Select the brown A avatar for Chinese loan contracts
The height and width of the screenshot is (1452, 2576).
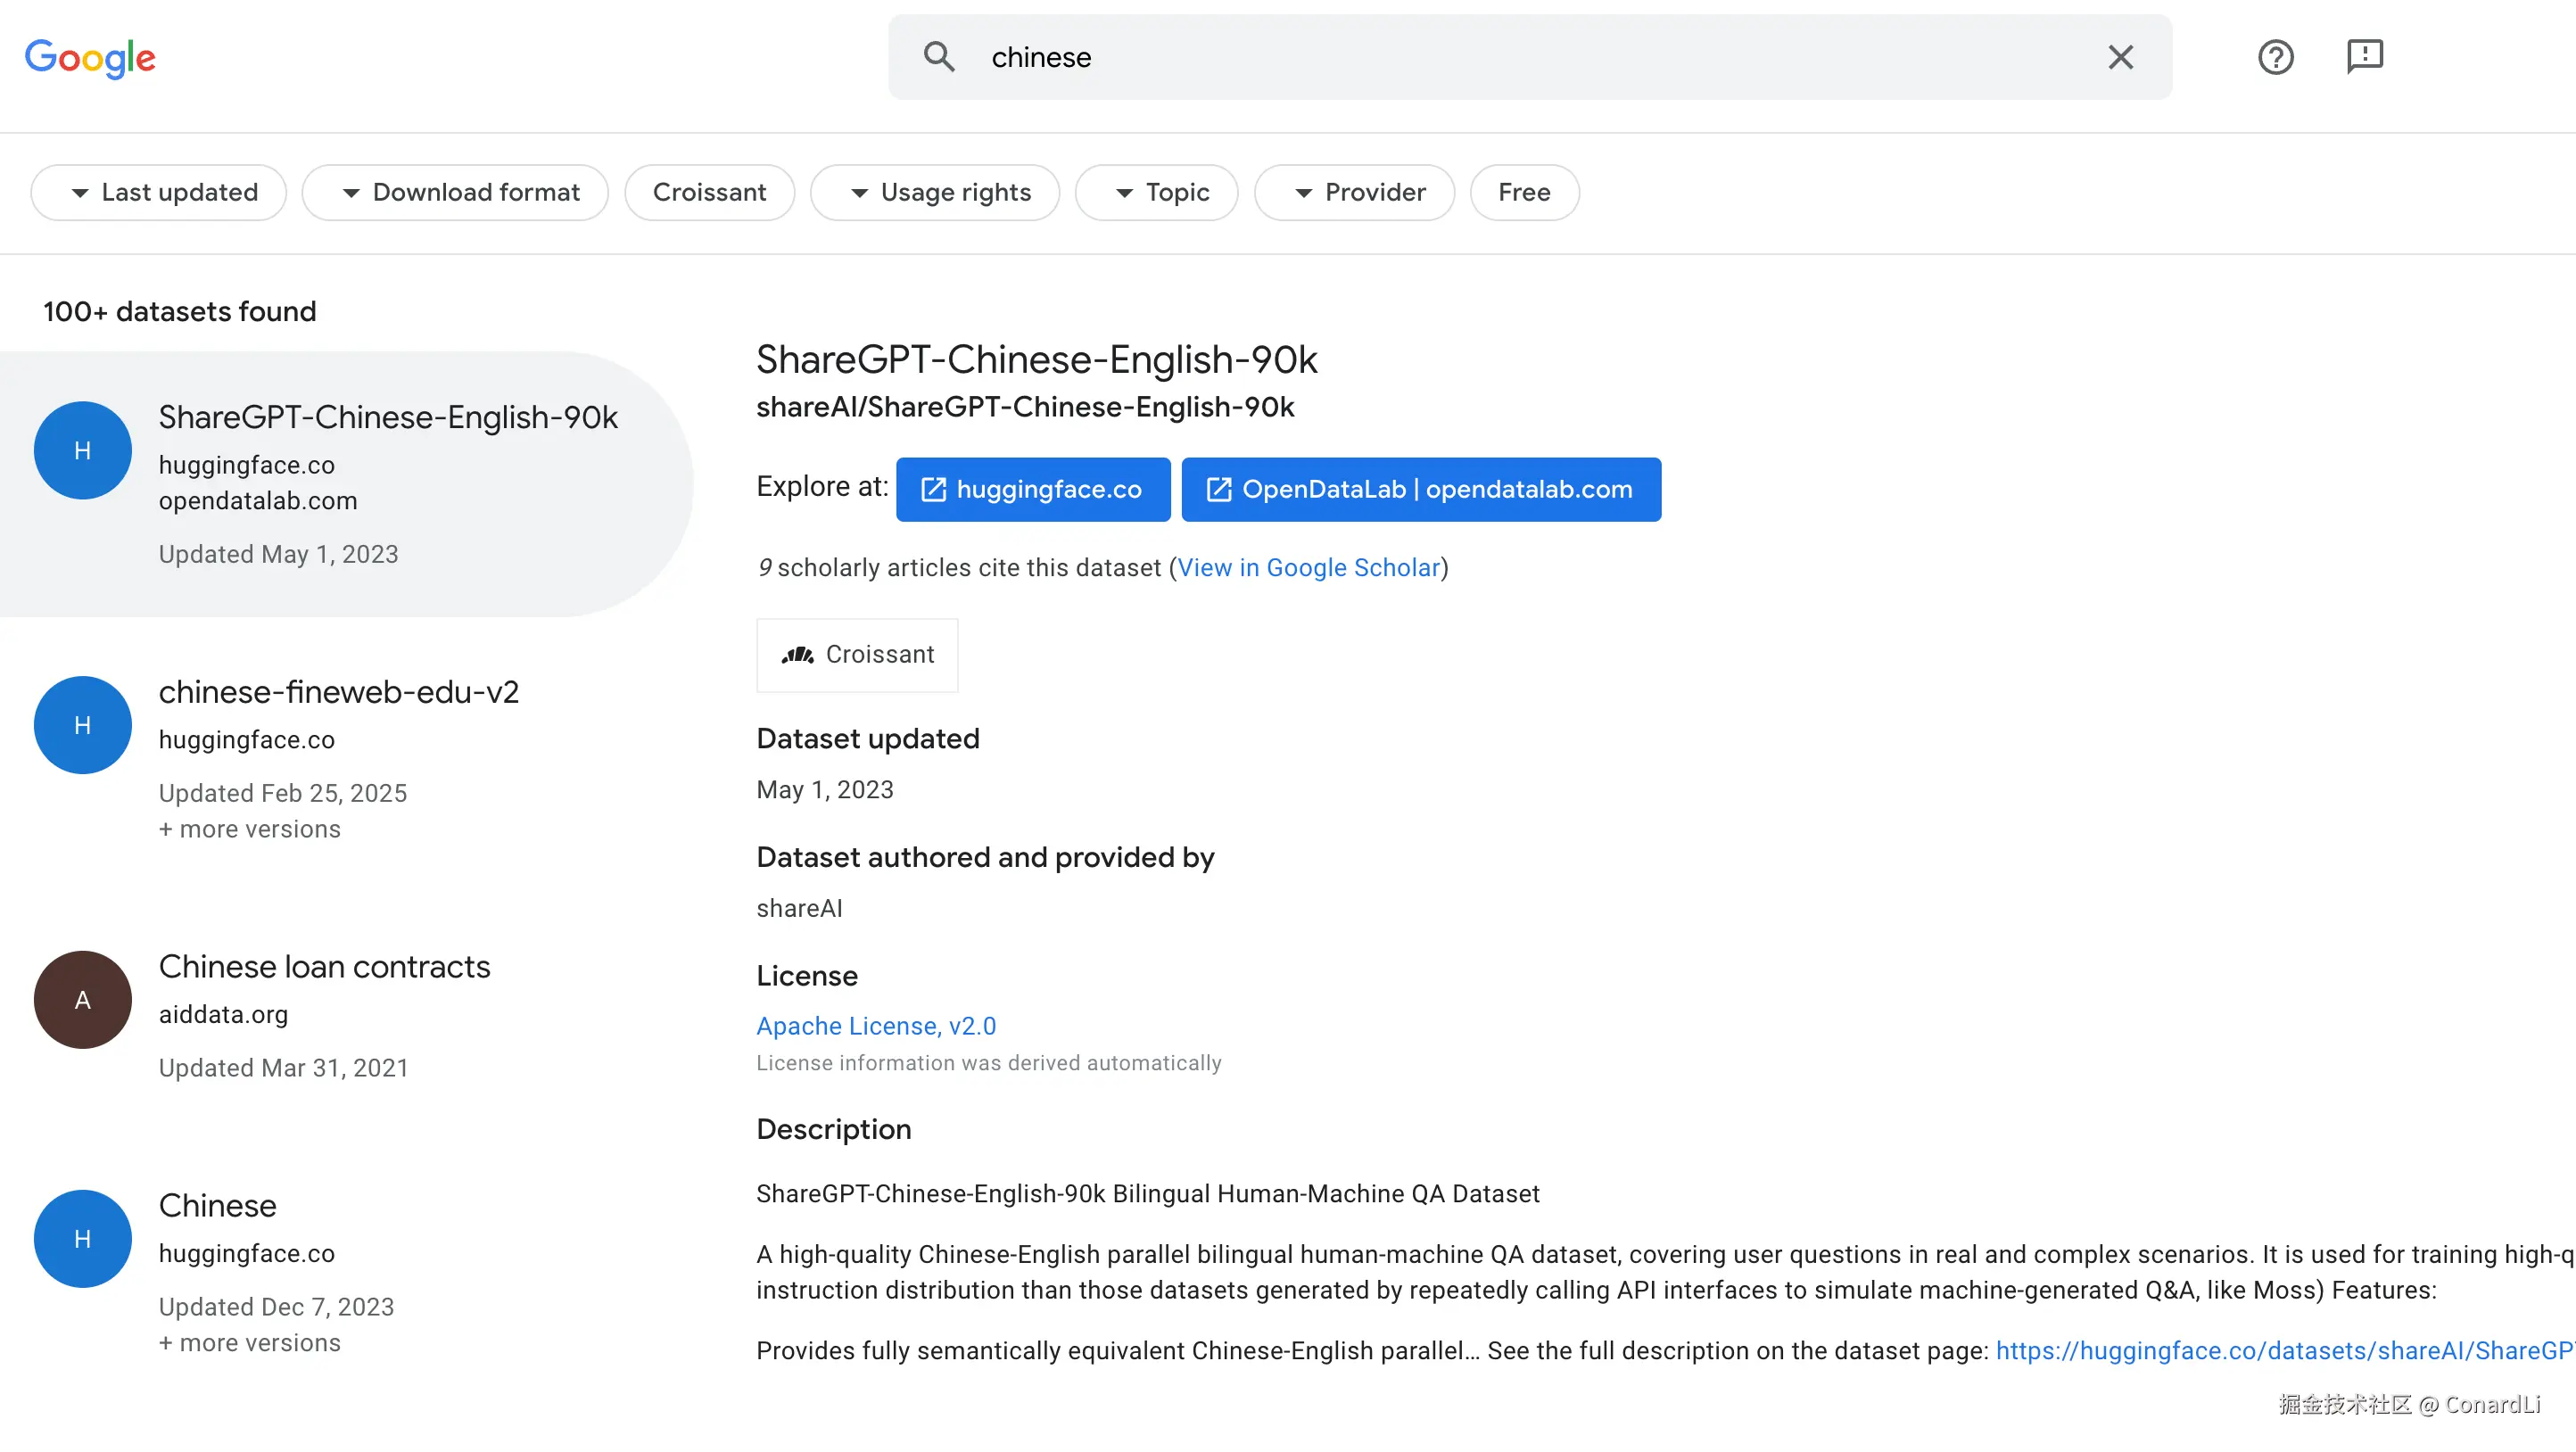point(82,999)
